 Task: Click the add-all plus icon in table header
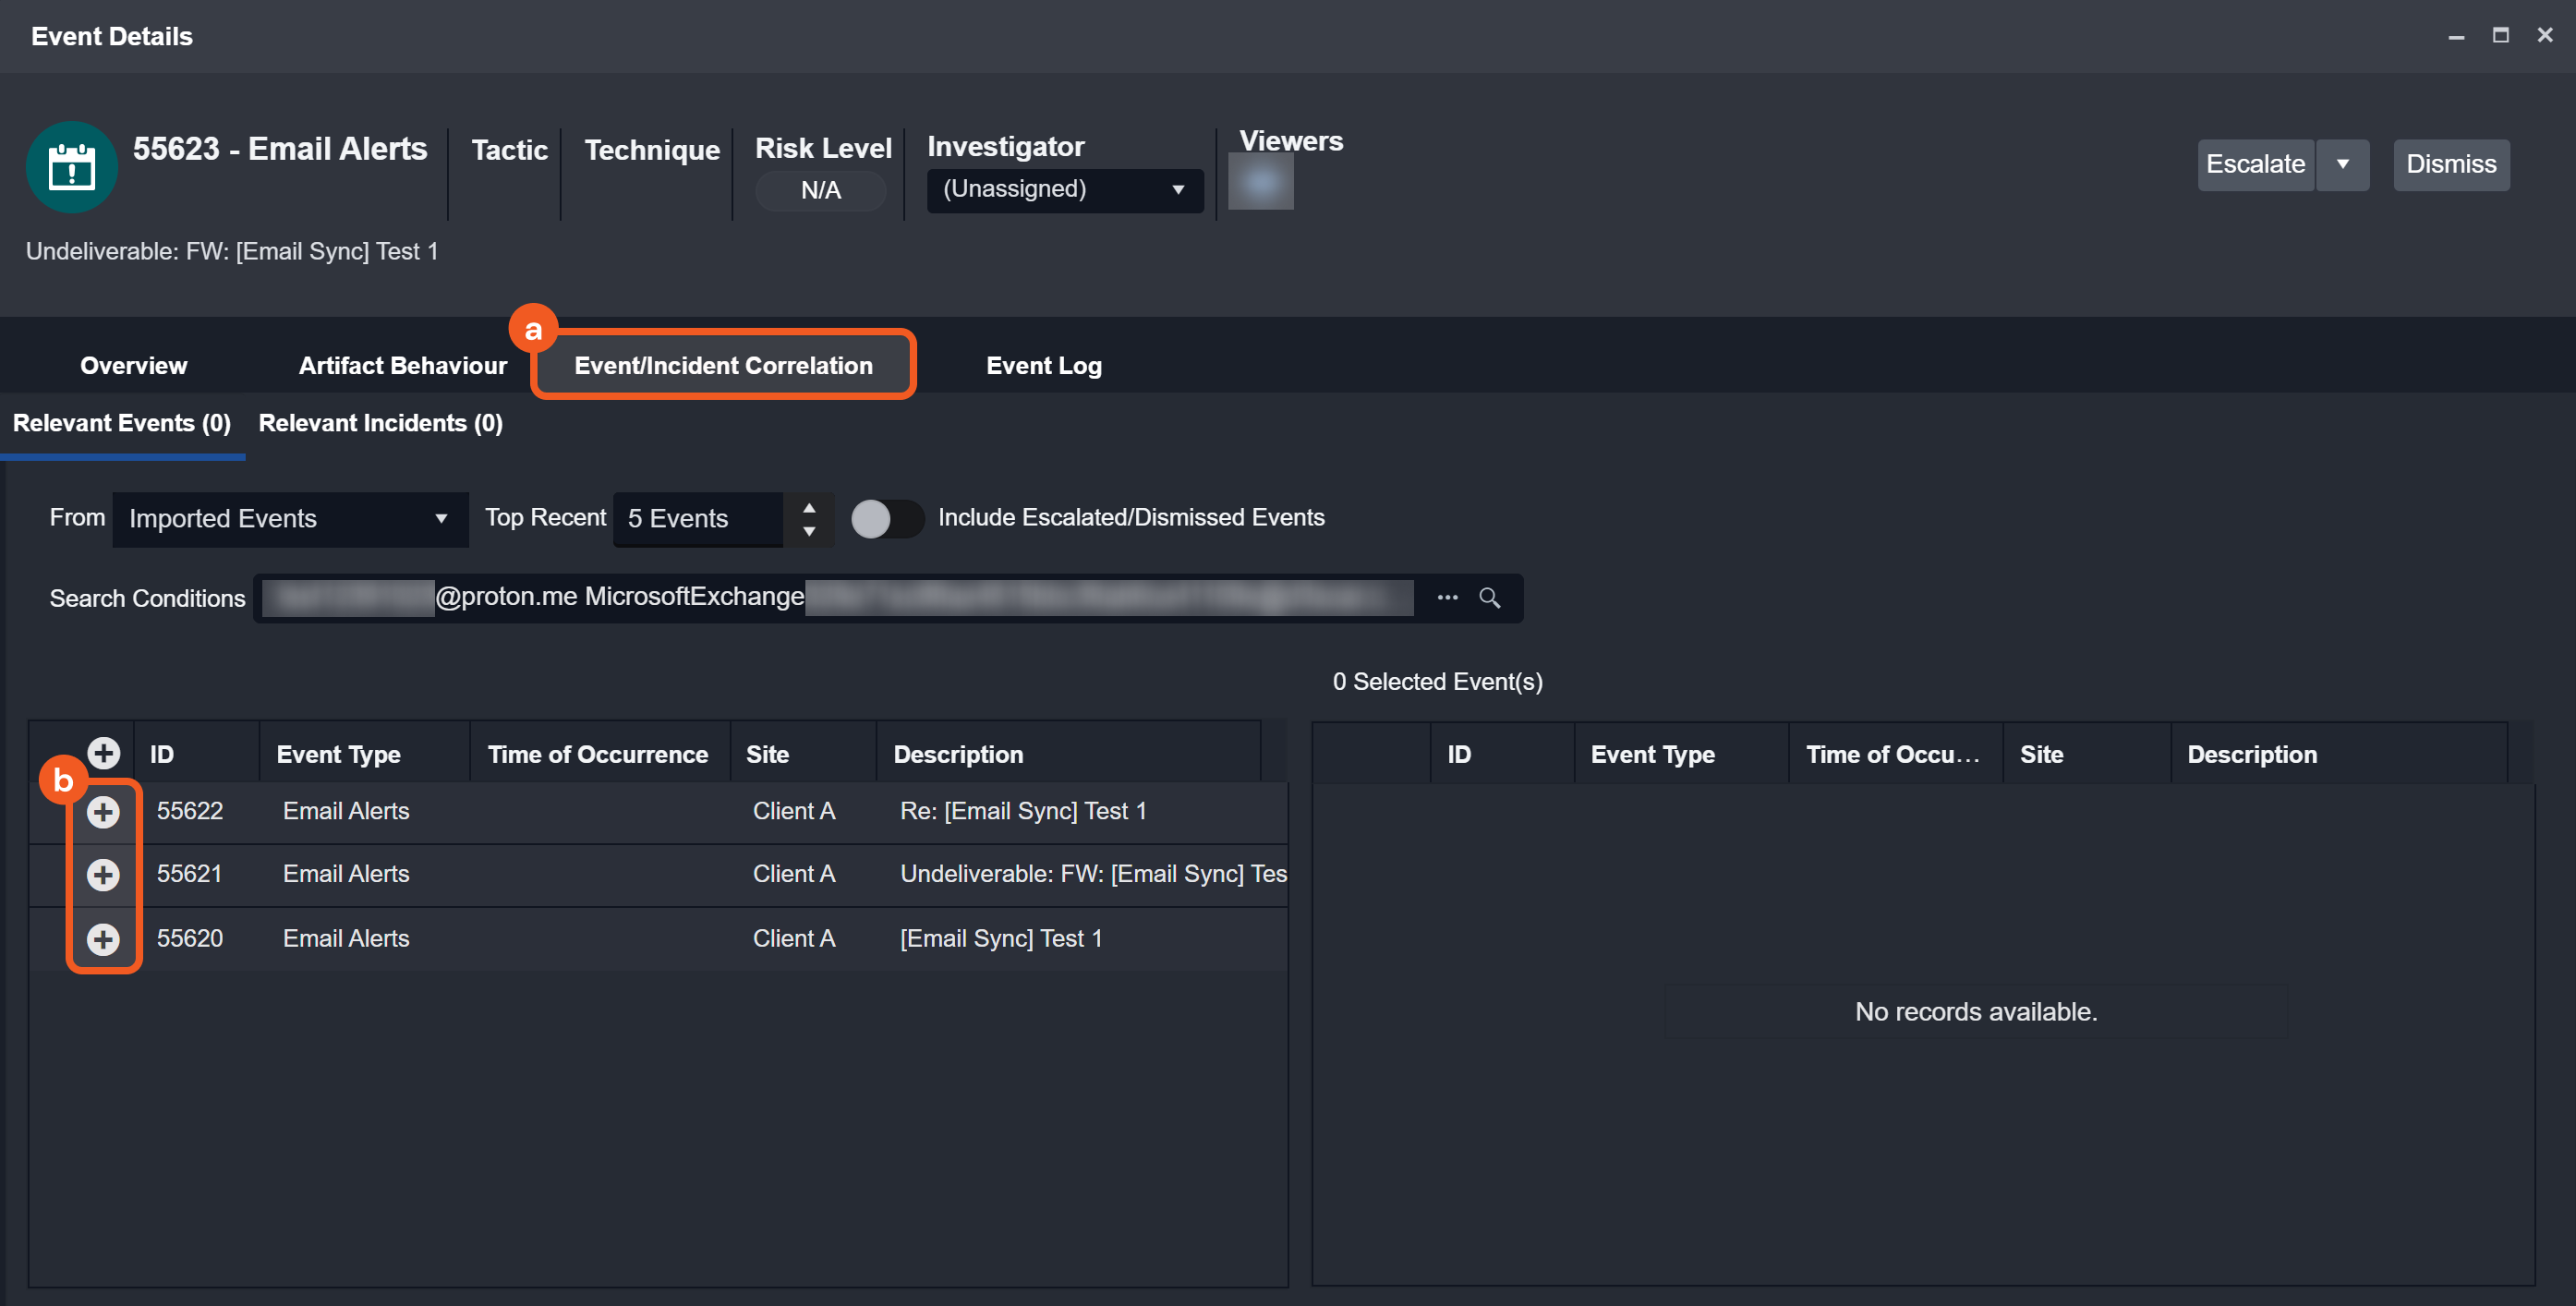point(103,753)
